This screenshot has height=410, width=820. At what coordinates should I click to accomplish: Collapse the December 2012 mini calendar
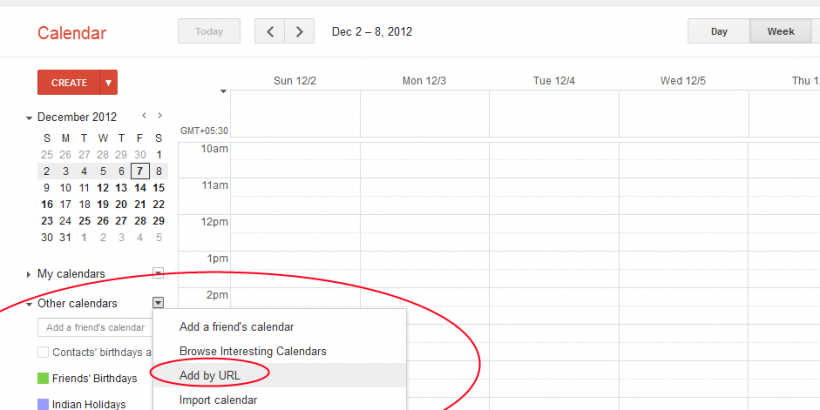30,117
